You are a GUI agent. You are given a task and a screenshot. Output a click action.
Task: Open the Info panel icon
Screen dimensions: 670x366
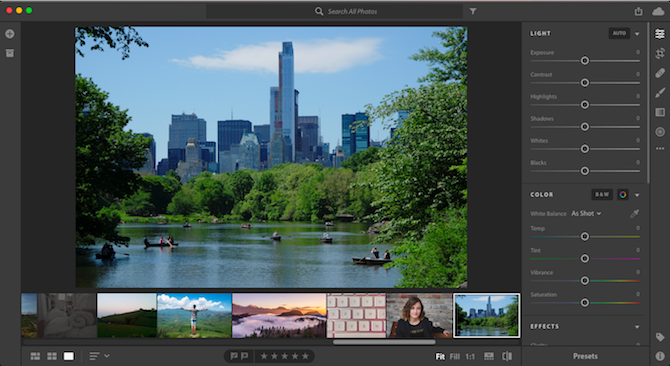point(660,356)
